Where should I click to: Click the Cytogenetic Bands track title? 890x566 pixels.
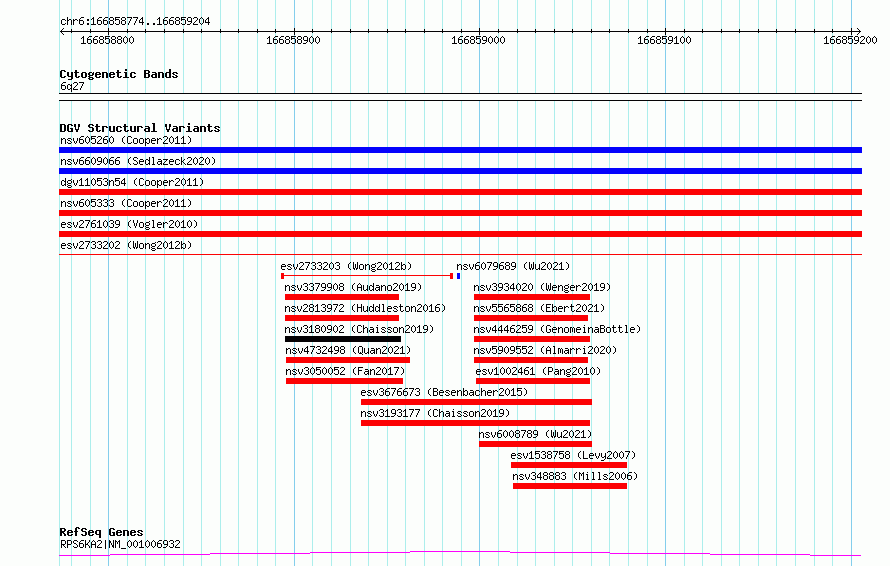(x=119, y=74)
